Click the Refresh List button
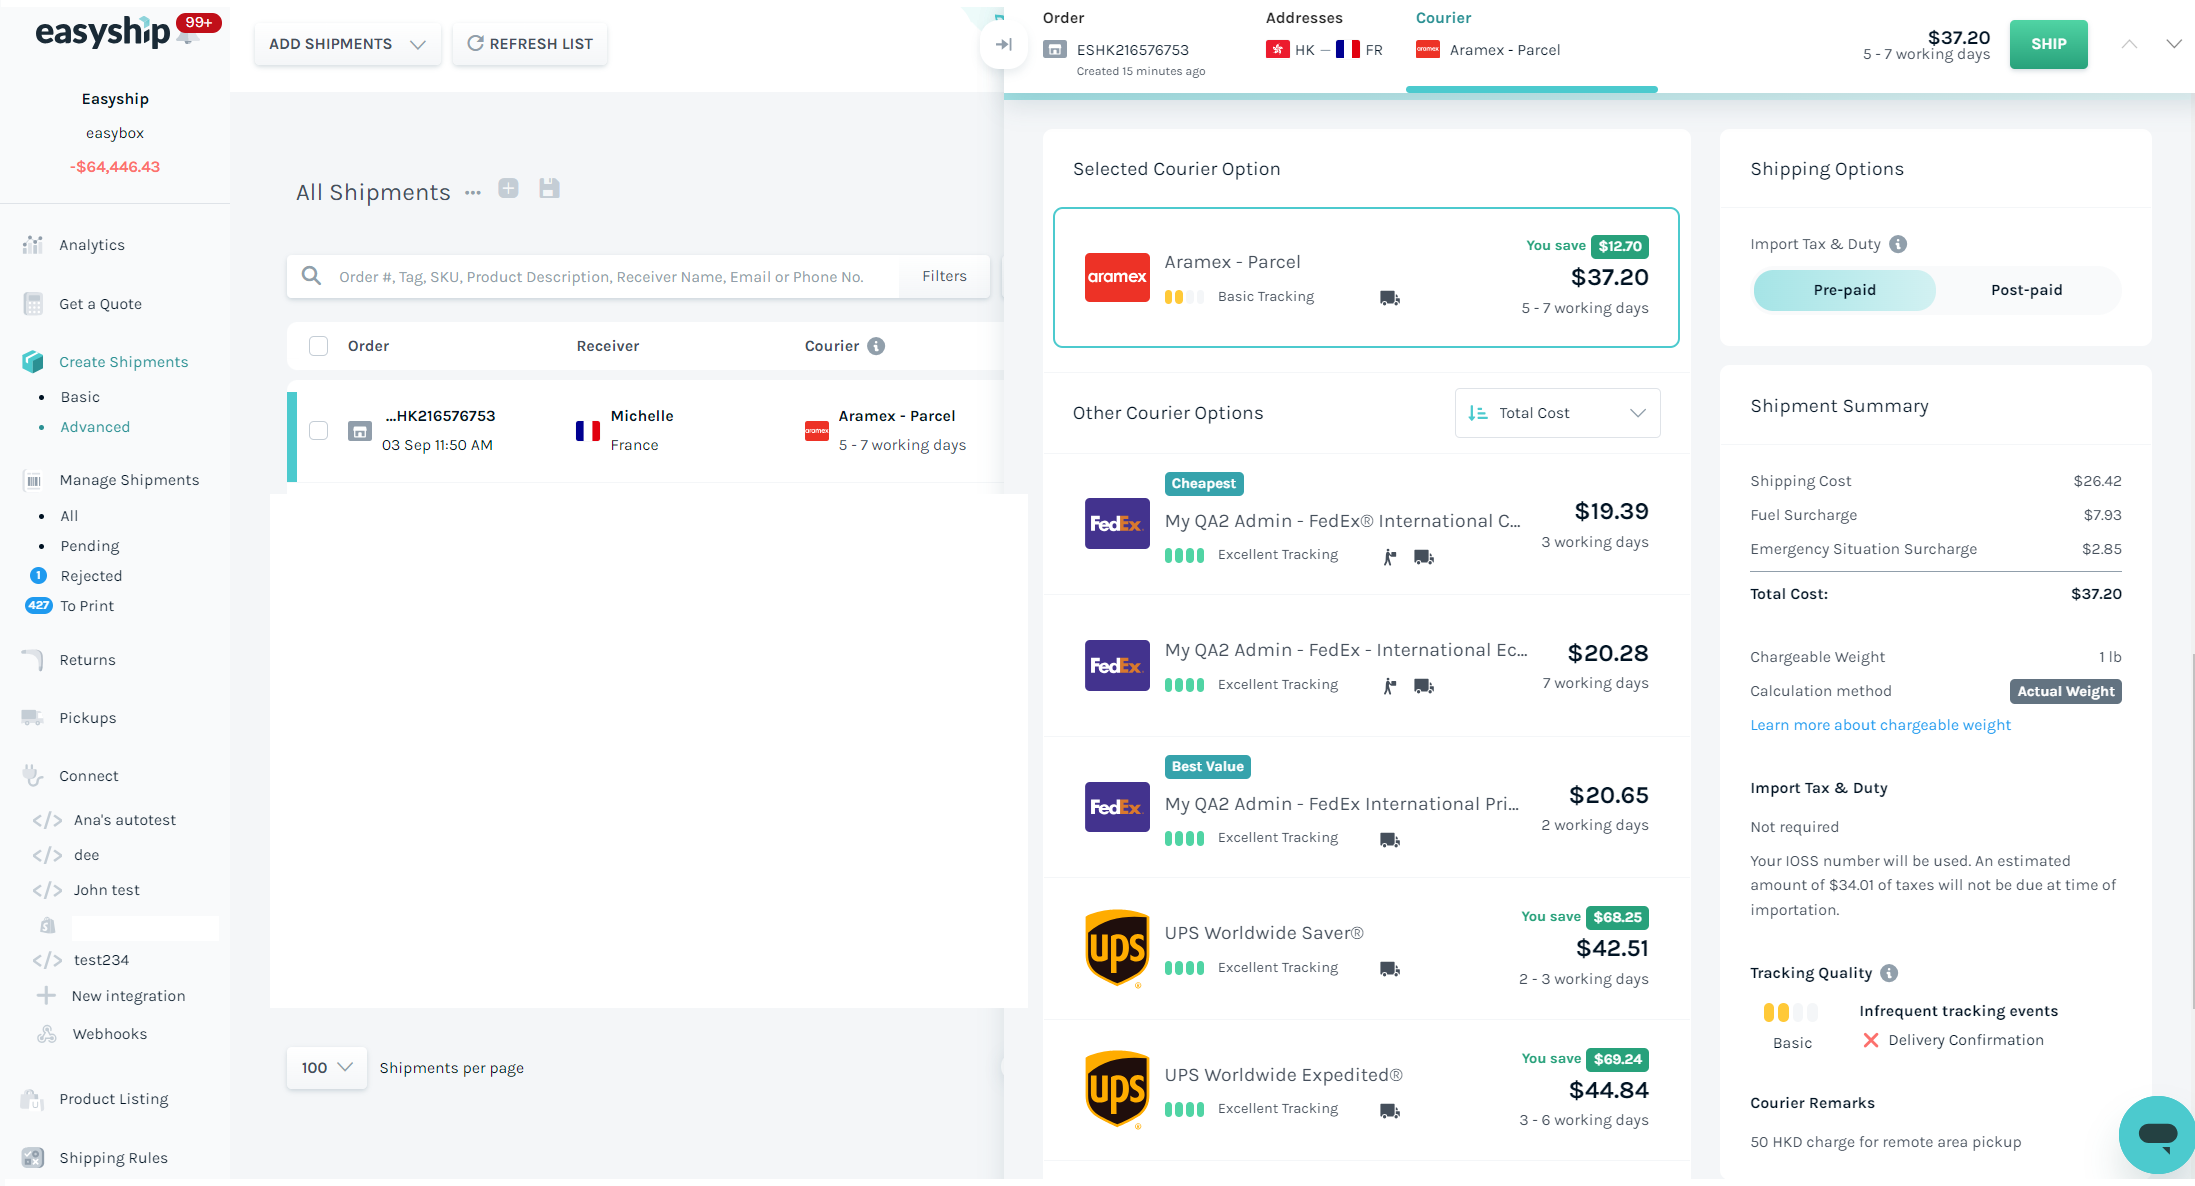The width and height of the screenshot is (2195, 1186). pos(530,44)
